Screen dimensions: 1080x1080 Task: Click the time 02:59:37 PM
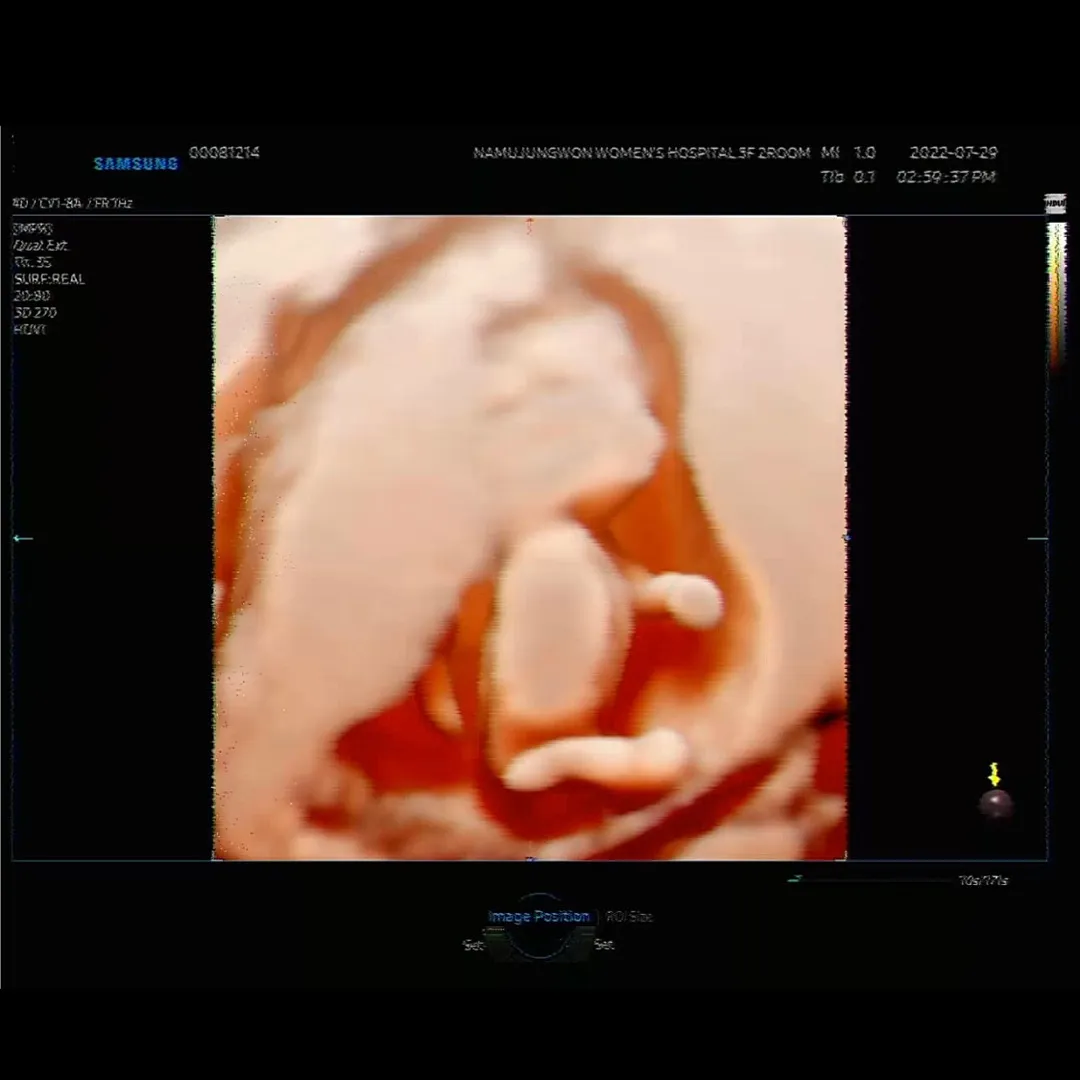[946, 177]
